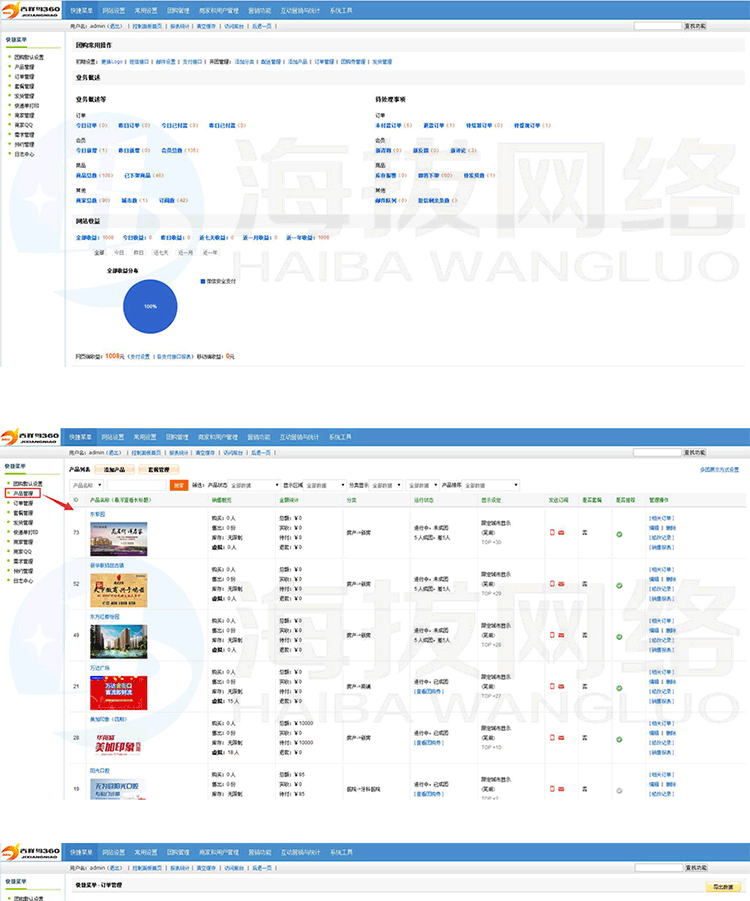The image size is (750, 901).
Task: Open the 东军园 product name link
Action: click(x=97, y=514)
